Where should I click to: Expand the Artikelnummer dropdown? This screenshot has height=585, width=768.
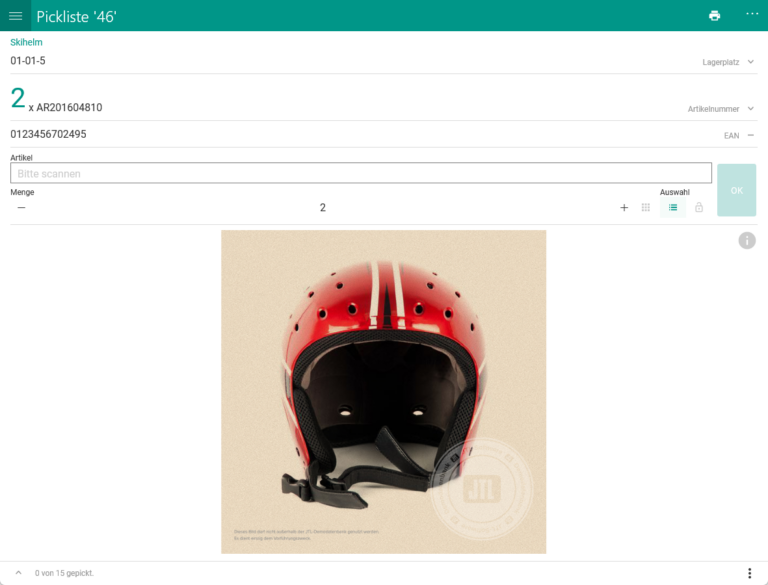pyautogui.click(x=750, y=109)
